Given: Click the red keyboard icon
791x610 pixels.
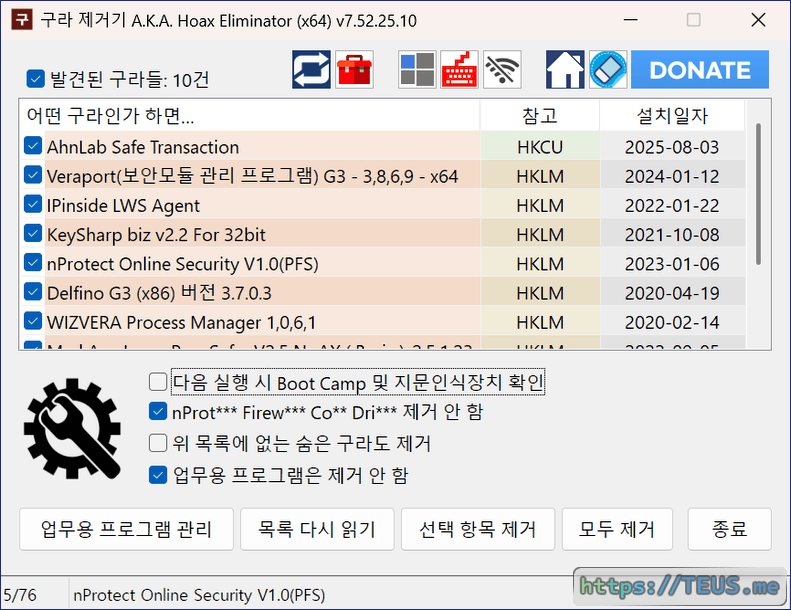Looking at the screenshot, I should (x=459, y=70).
